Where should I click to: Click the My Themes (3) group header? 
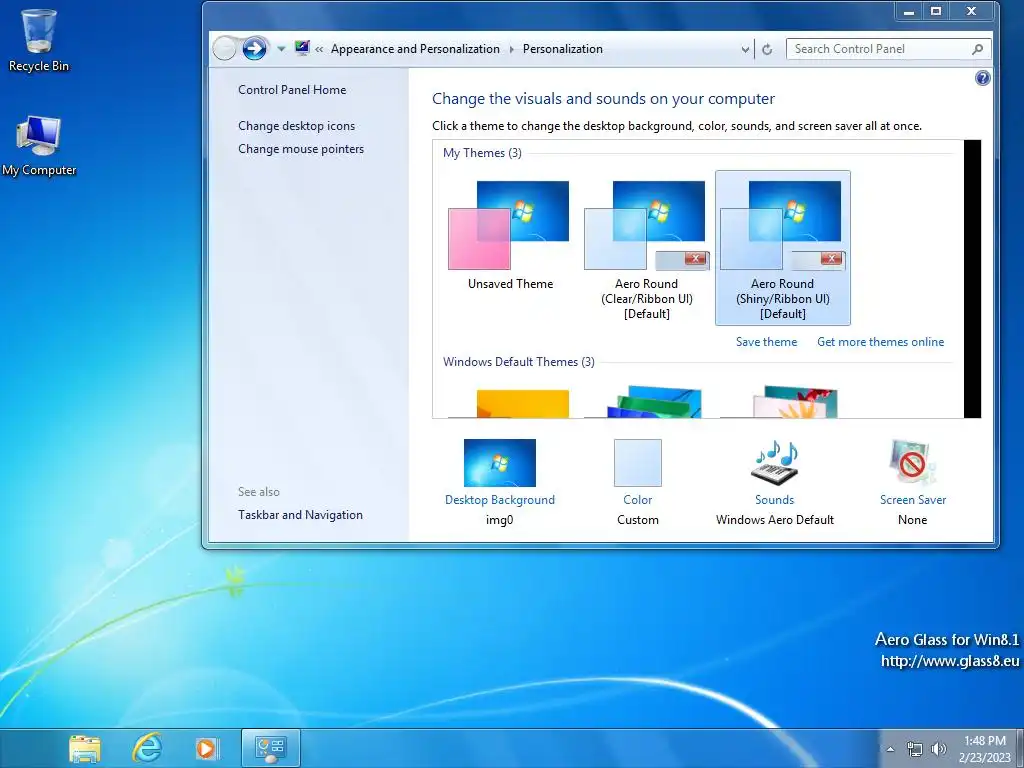tap(482, 153)
